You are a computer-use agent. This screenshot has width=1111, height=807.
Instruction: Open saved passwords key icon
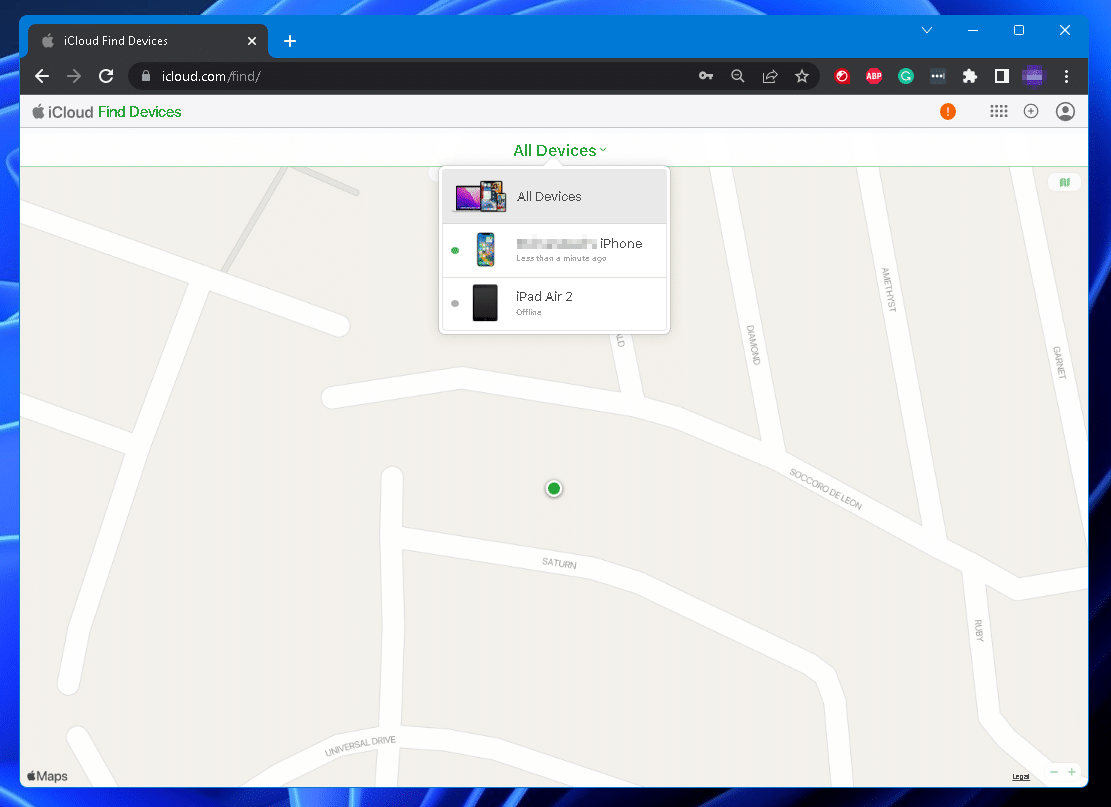[x=706, y=76]
